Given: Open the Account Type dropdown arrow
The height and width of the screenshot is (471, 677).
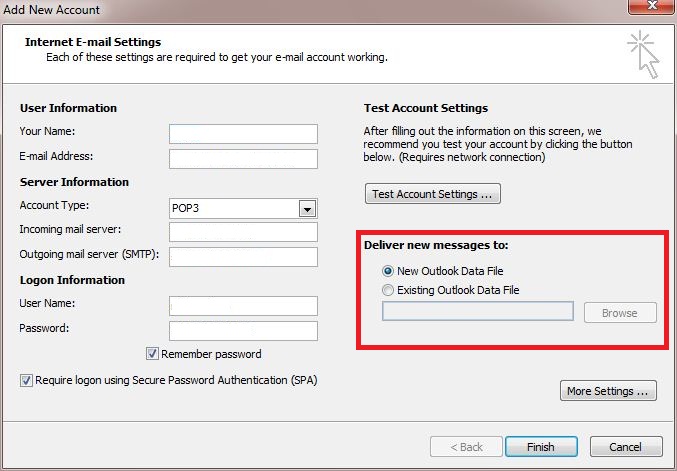Looking at the screenshot, I should click(308, 208).
